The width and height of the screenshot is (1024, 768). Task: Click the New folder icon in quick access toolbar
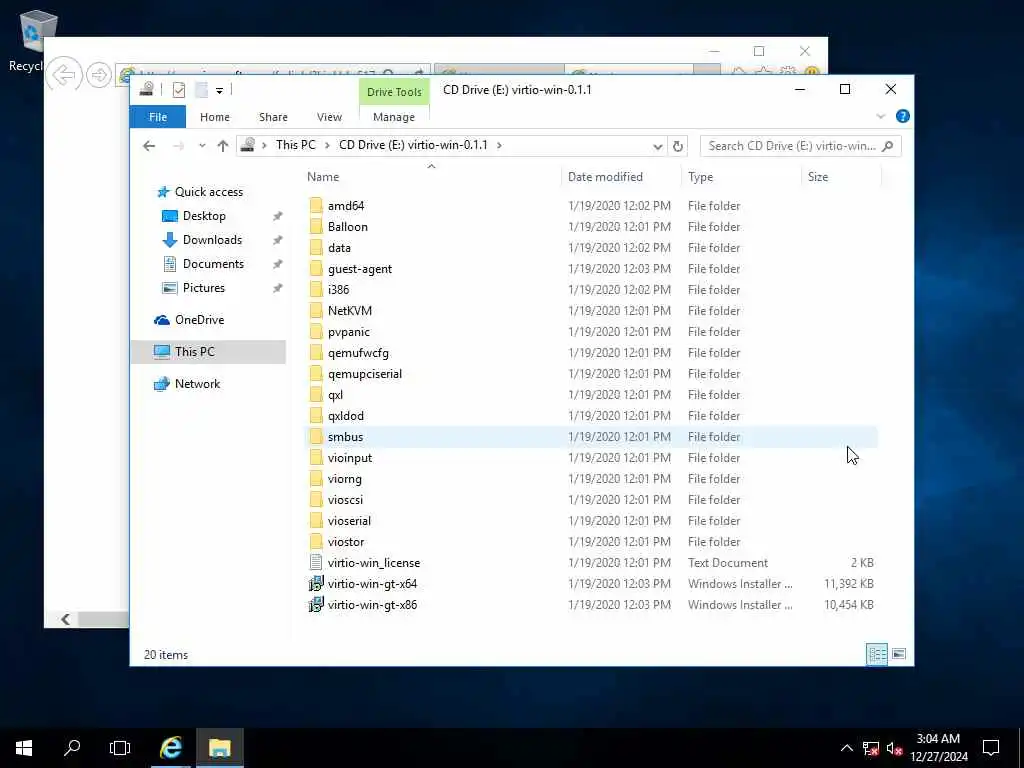coord(201,90)
